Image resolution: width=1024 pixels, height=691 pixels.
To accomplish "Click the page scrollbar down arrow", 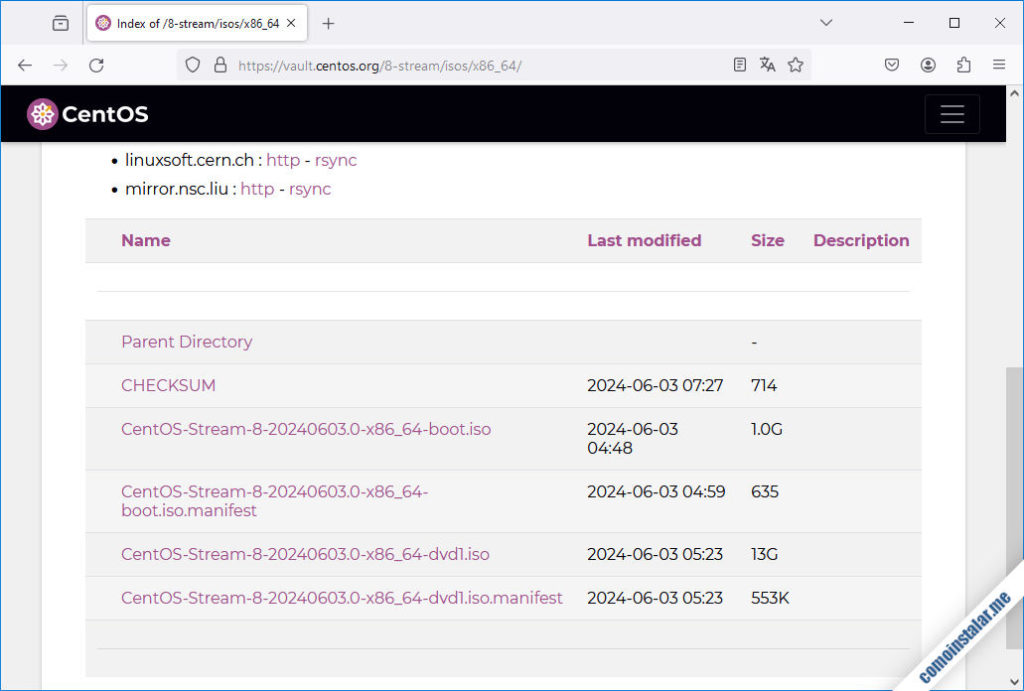I will [1014, 683].
